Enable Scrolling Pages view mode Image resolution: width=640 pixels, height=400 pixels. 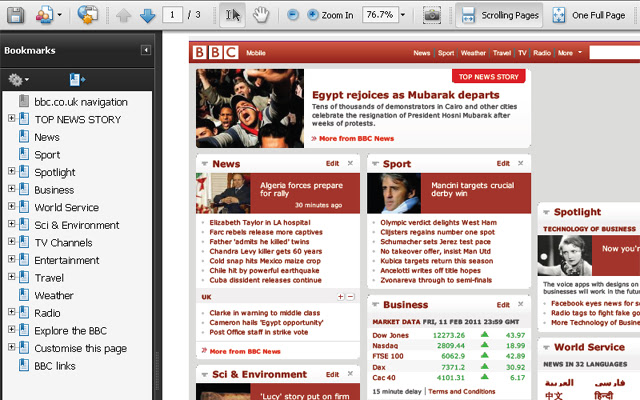499,15
